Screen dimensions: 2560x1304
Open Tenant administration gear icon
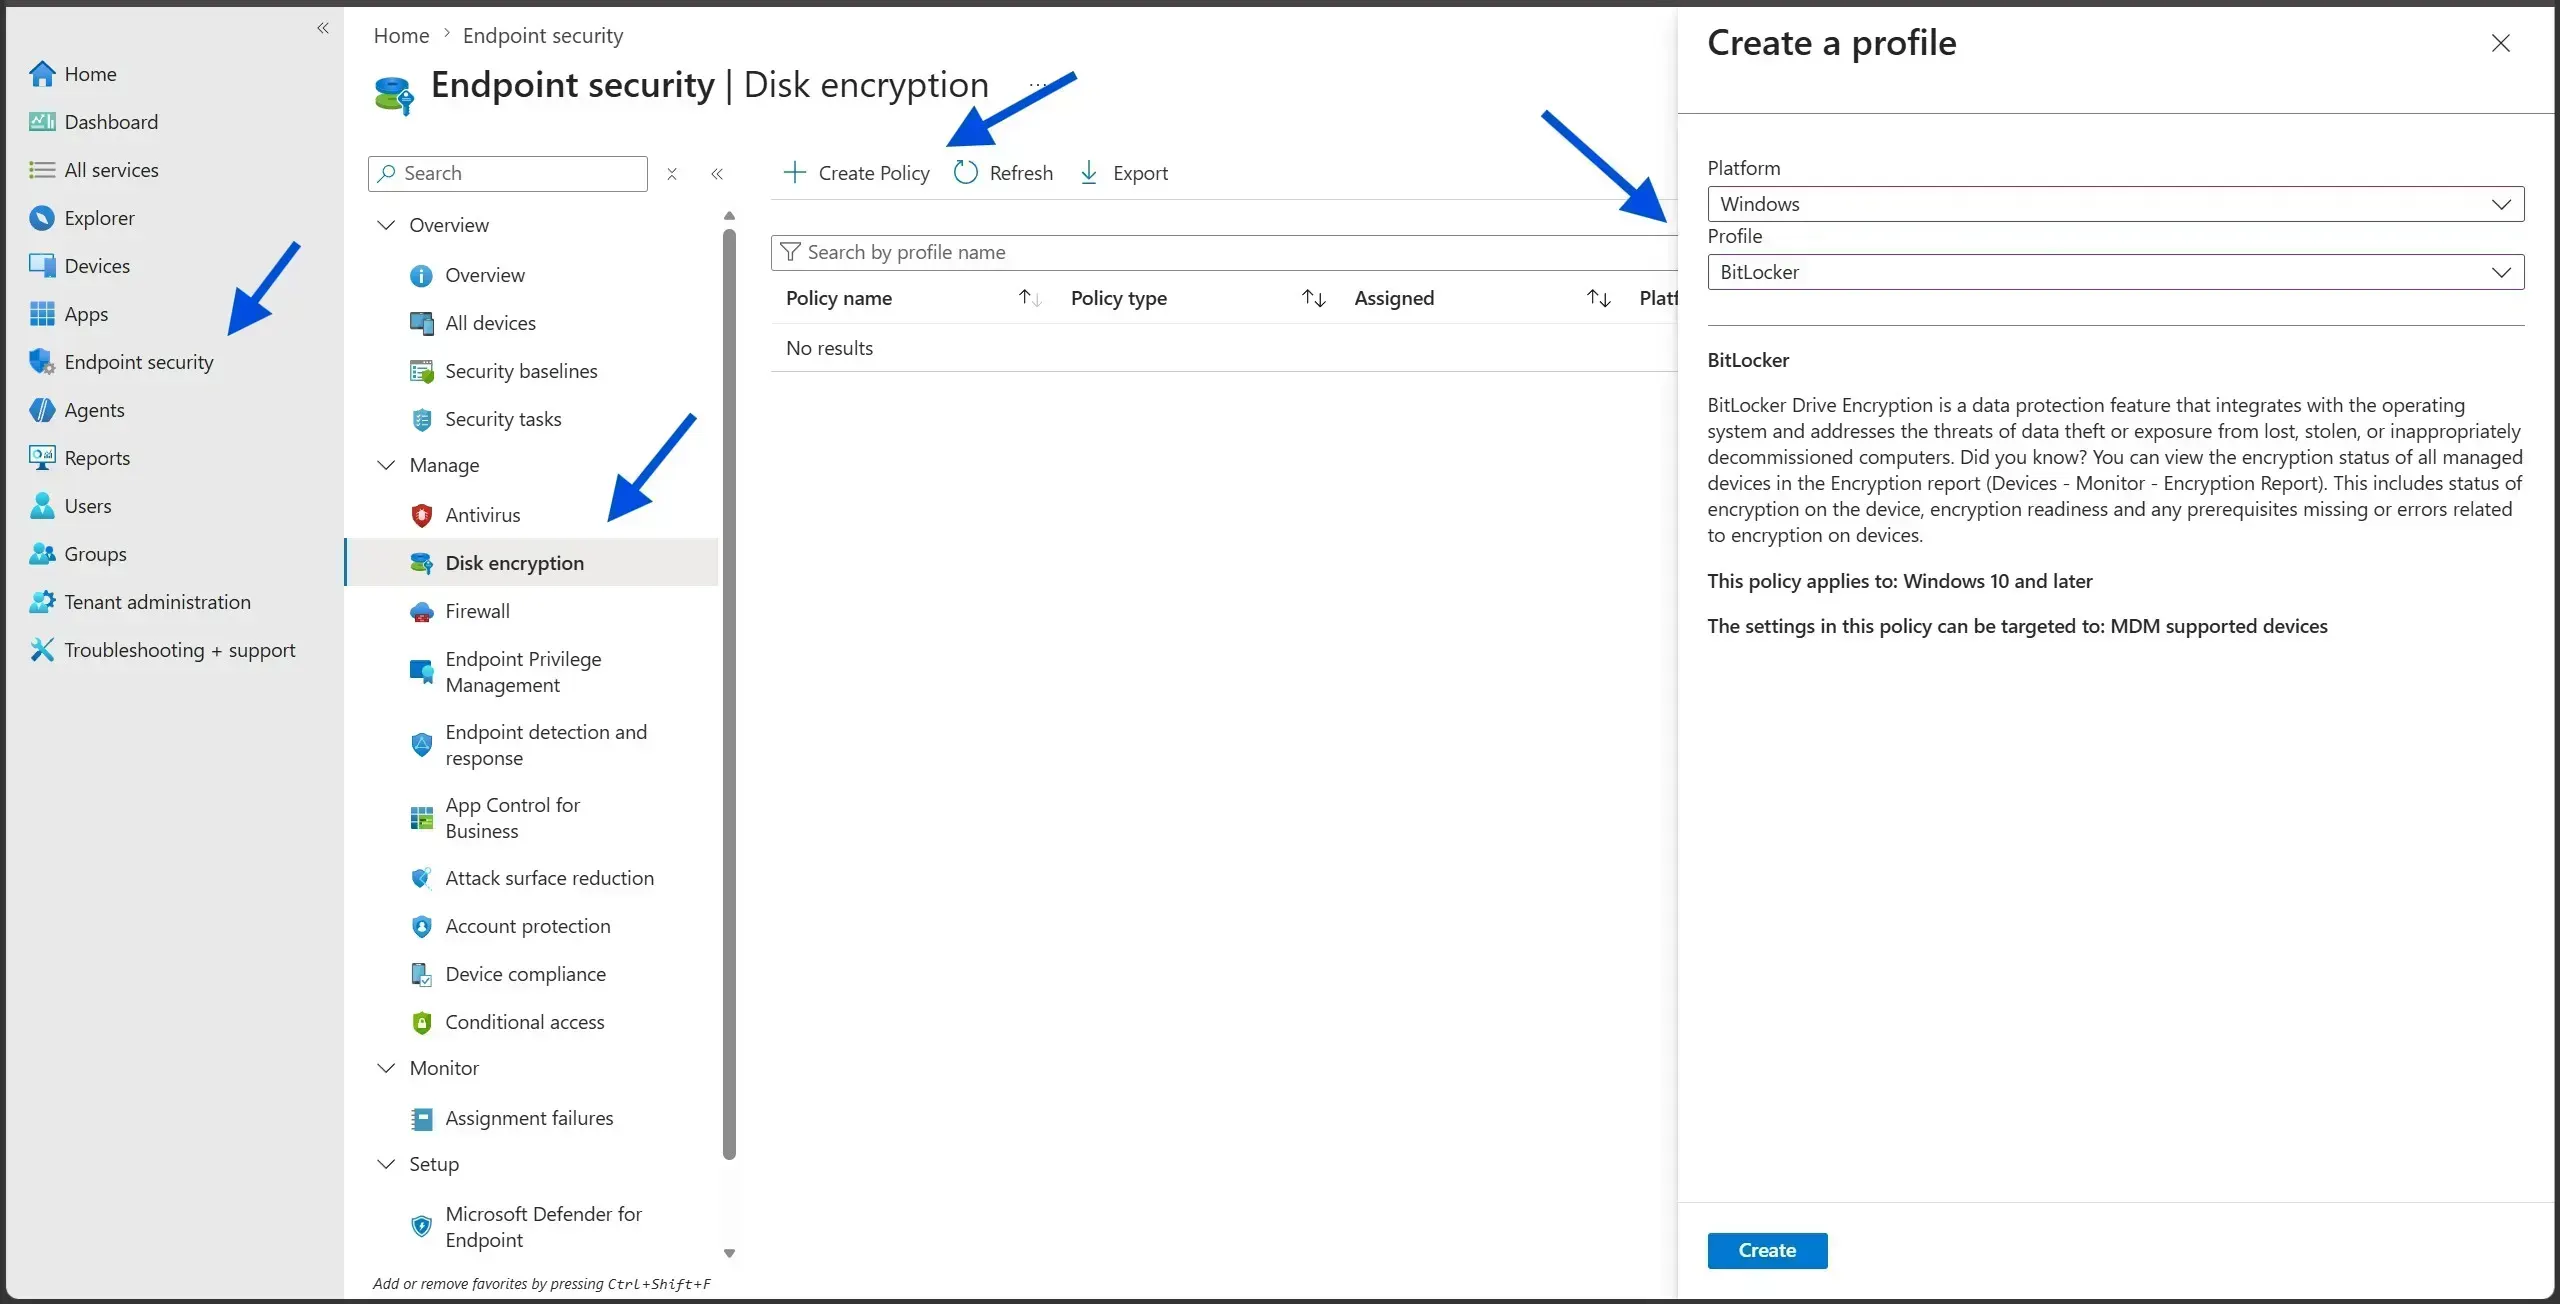point(42,602)
